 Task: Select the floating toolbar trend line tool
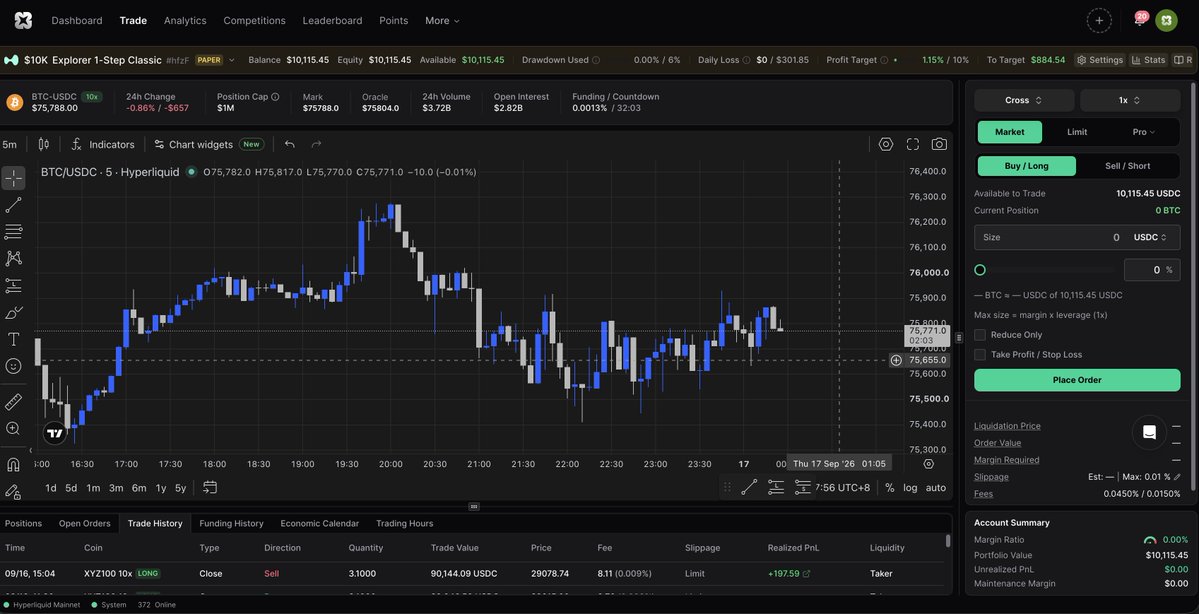[749, 487]
